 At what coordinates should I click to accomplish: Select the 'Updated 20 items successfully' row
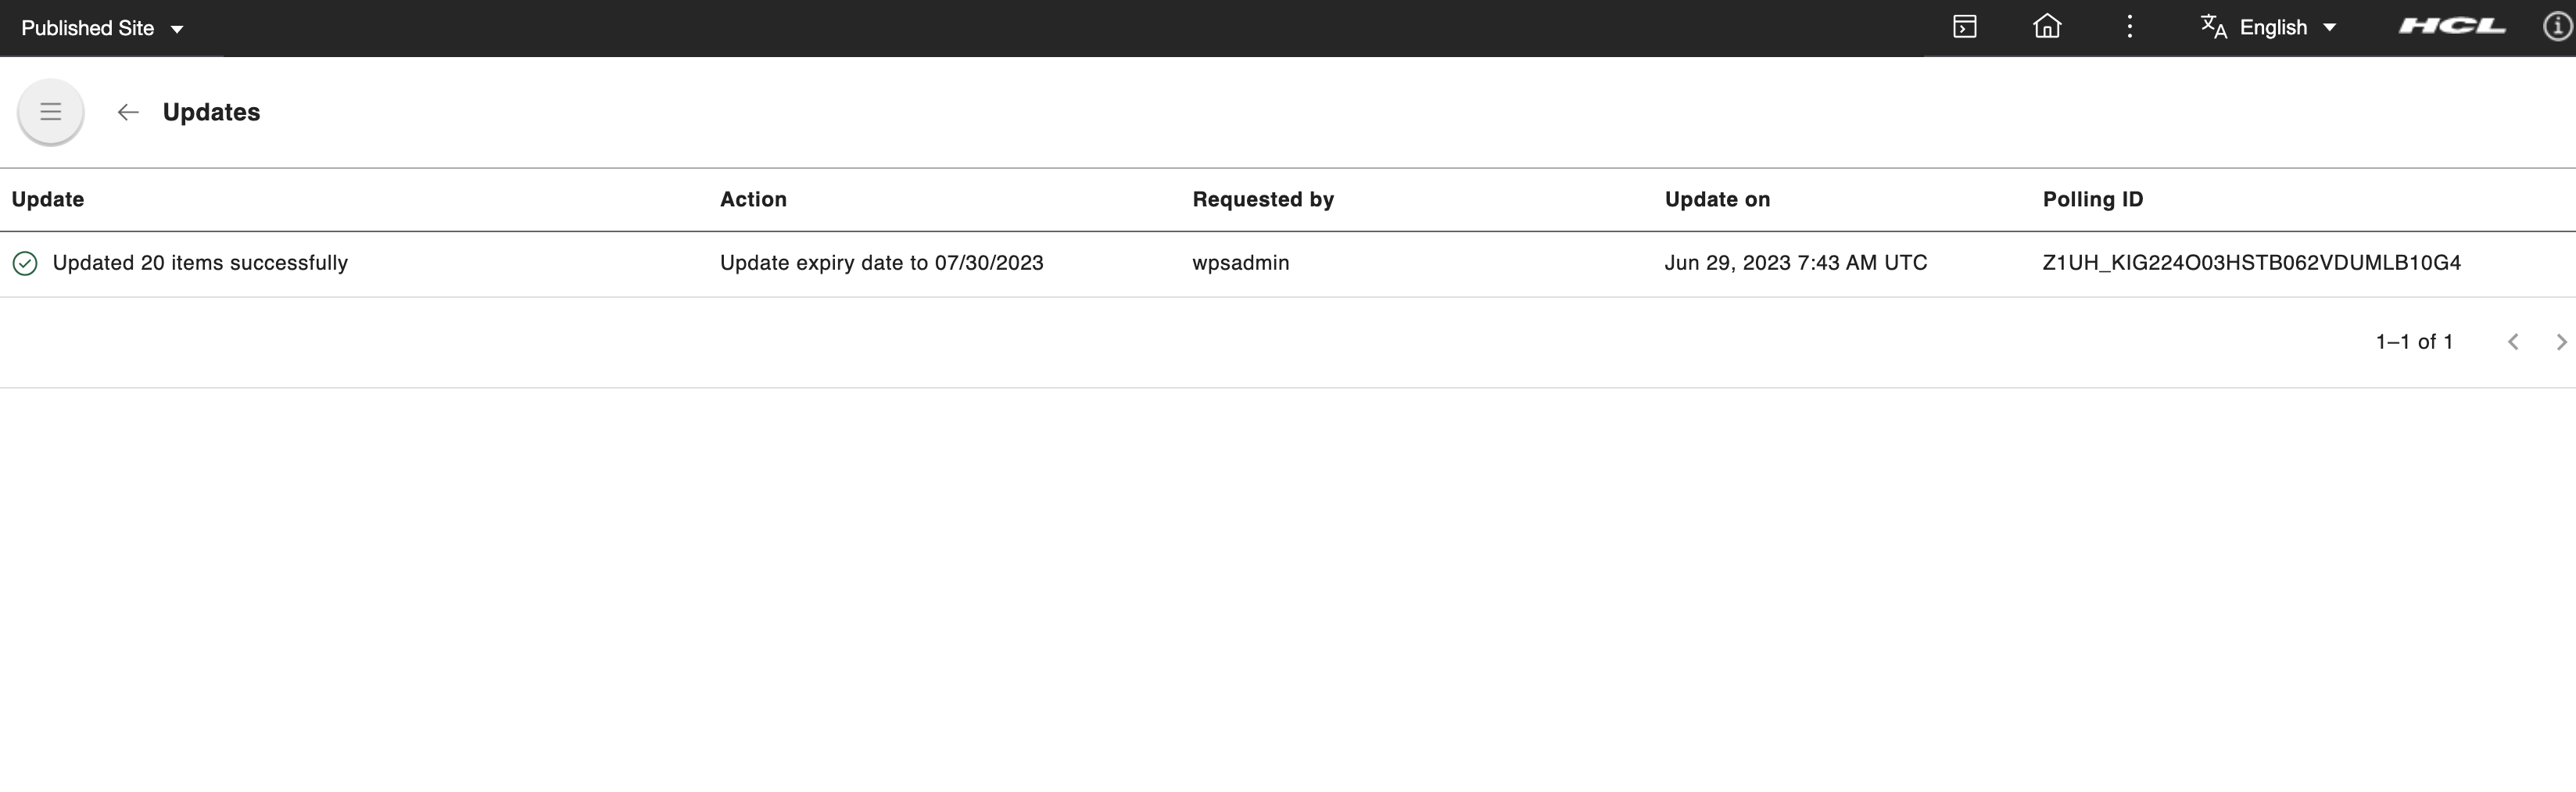pos(200,263)
